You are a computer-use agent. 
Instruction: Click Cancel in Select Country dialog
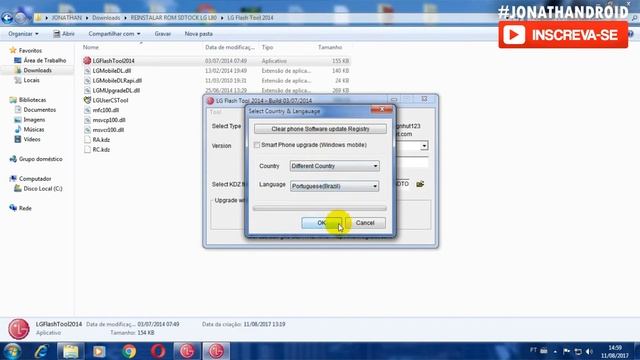(x=365, y=223)
